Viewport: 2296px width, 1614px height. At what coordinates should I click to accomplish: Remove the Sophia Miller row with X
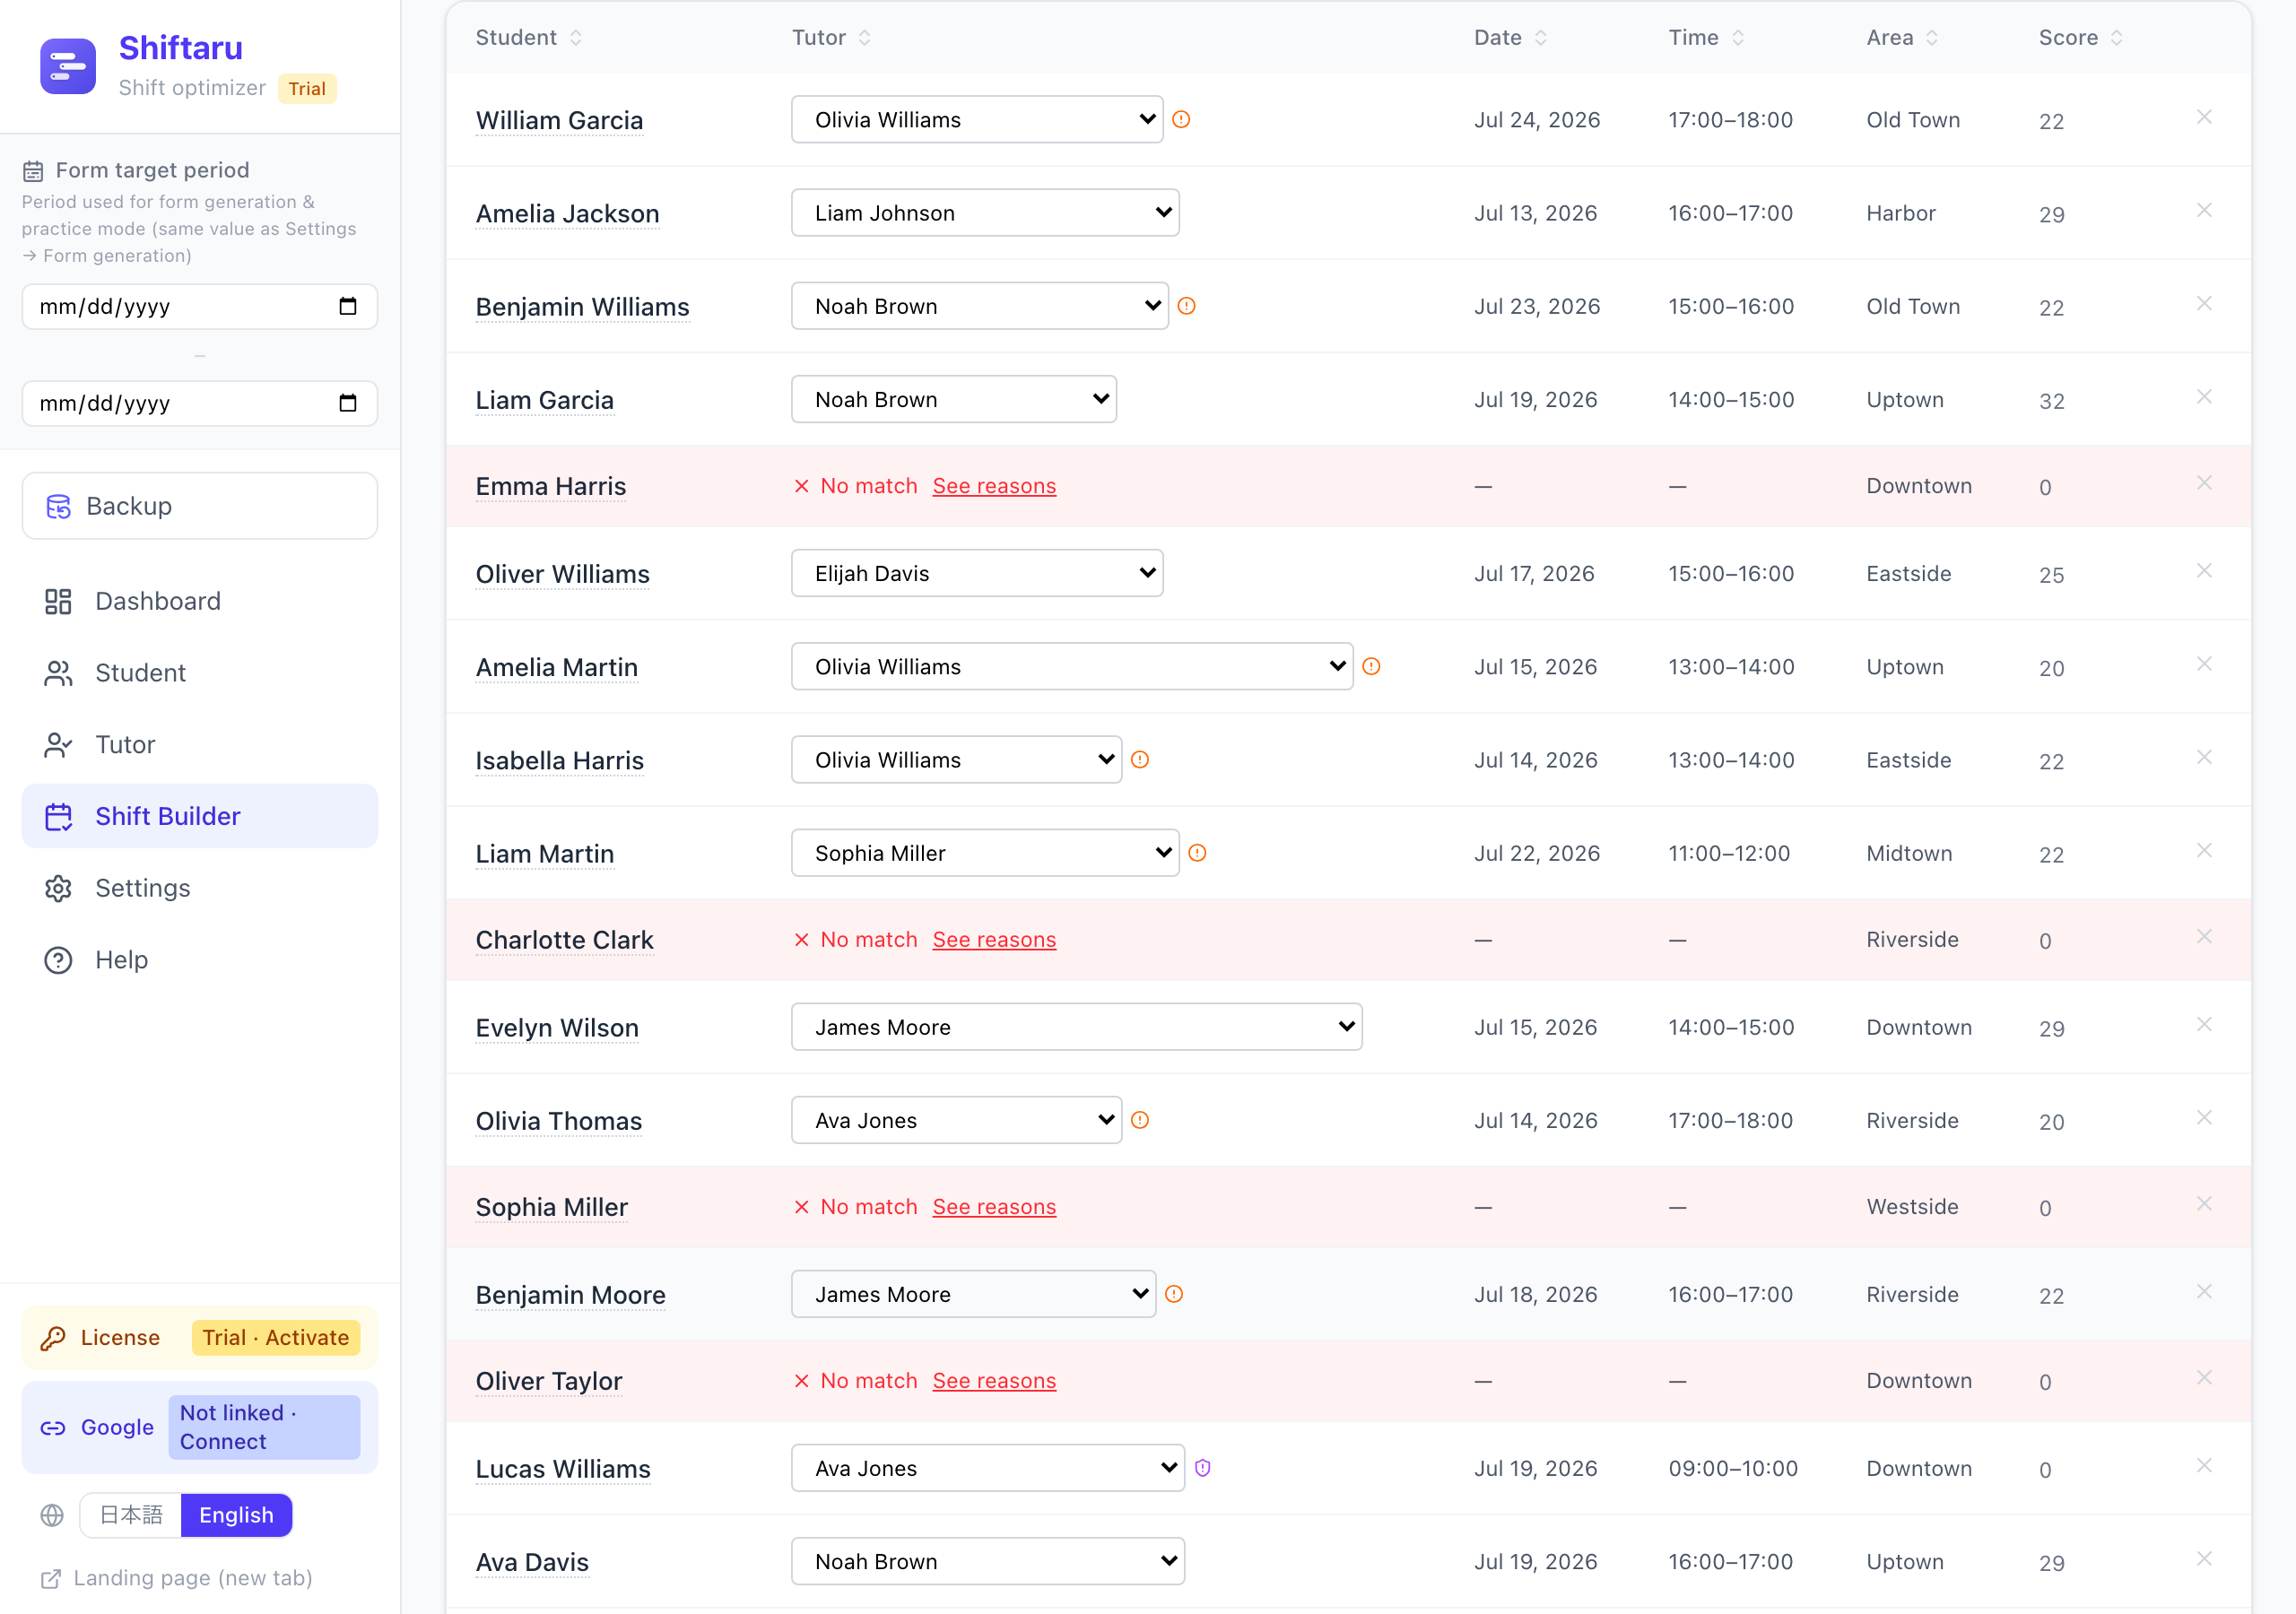click(x=2204, y=1204)
